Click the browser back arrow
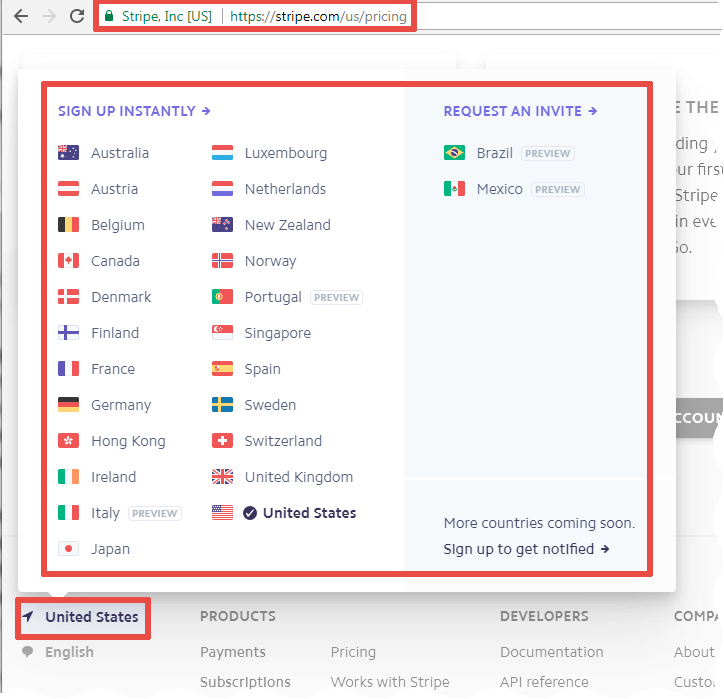This screenshot has height=699, width=724. pos(21,16)
